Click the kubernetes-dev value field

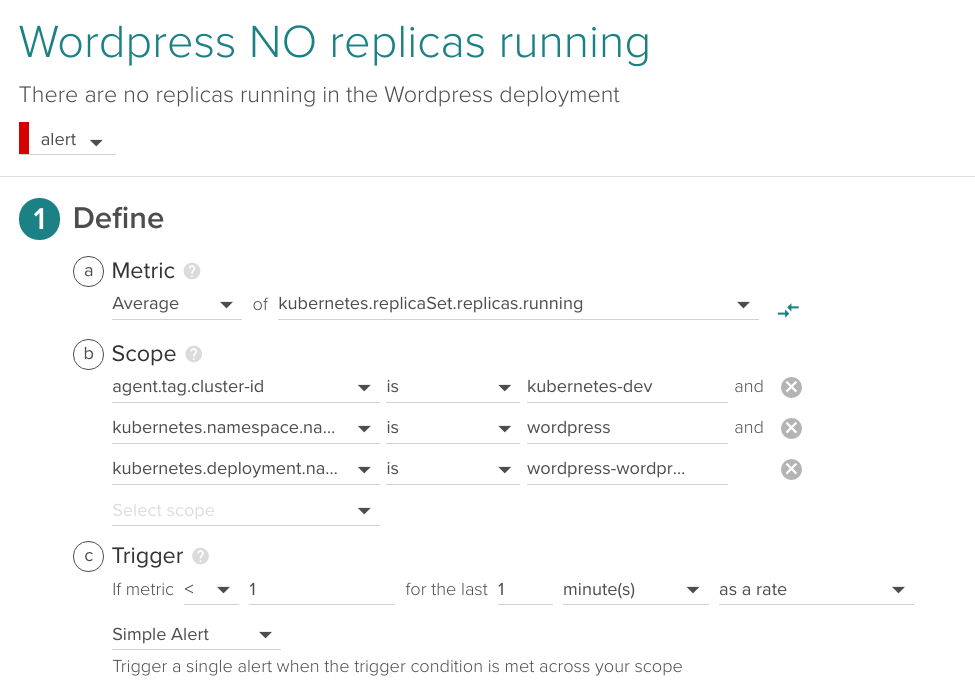pyautogui.click(x=627, y=387)
